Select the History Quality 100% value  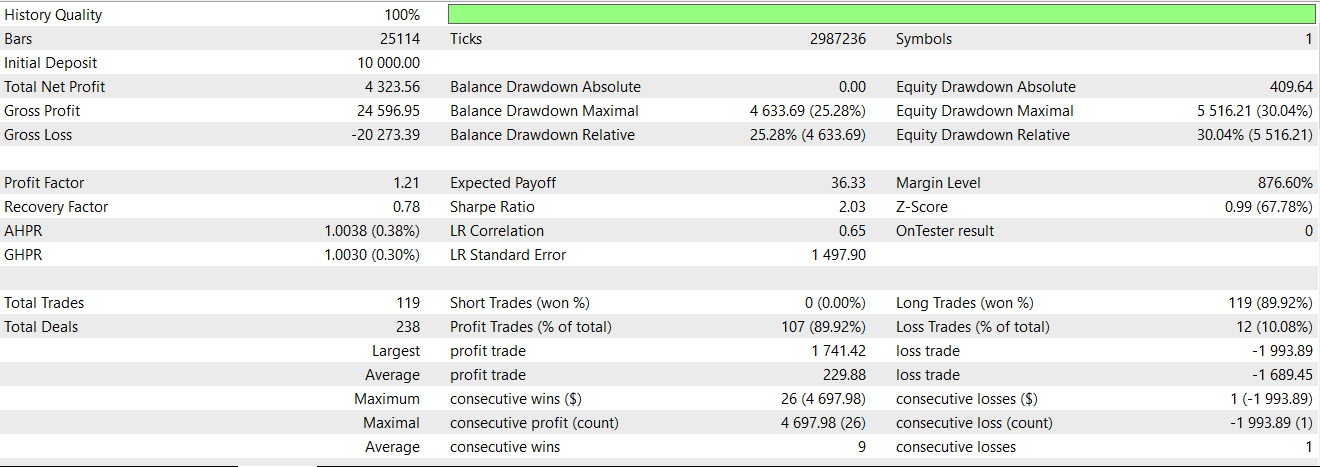click(x=402, y=15)
